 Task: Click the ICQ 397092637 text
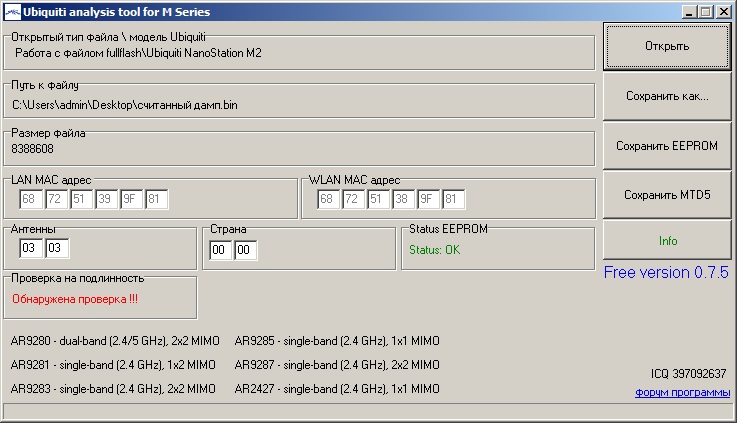click(x=689, y=374)
